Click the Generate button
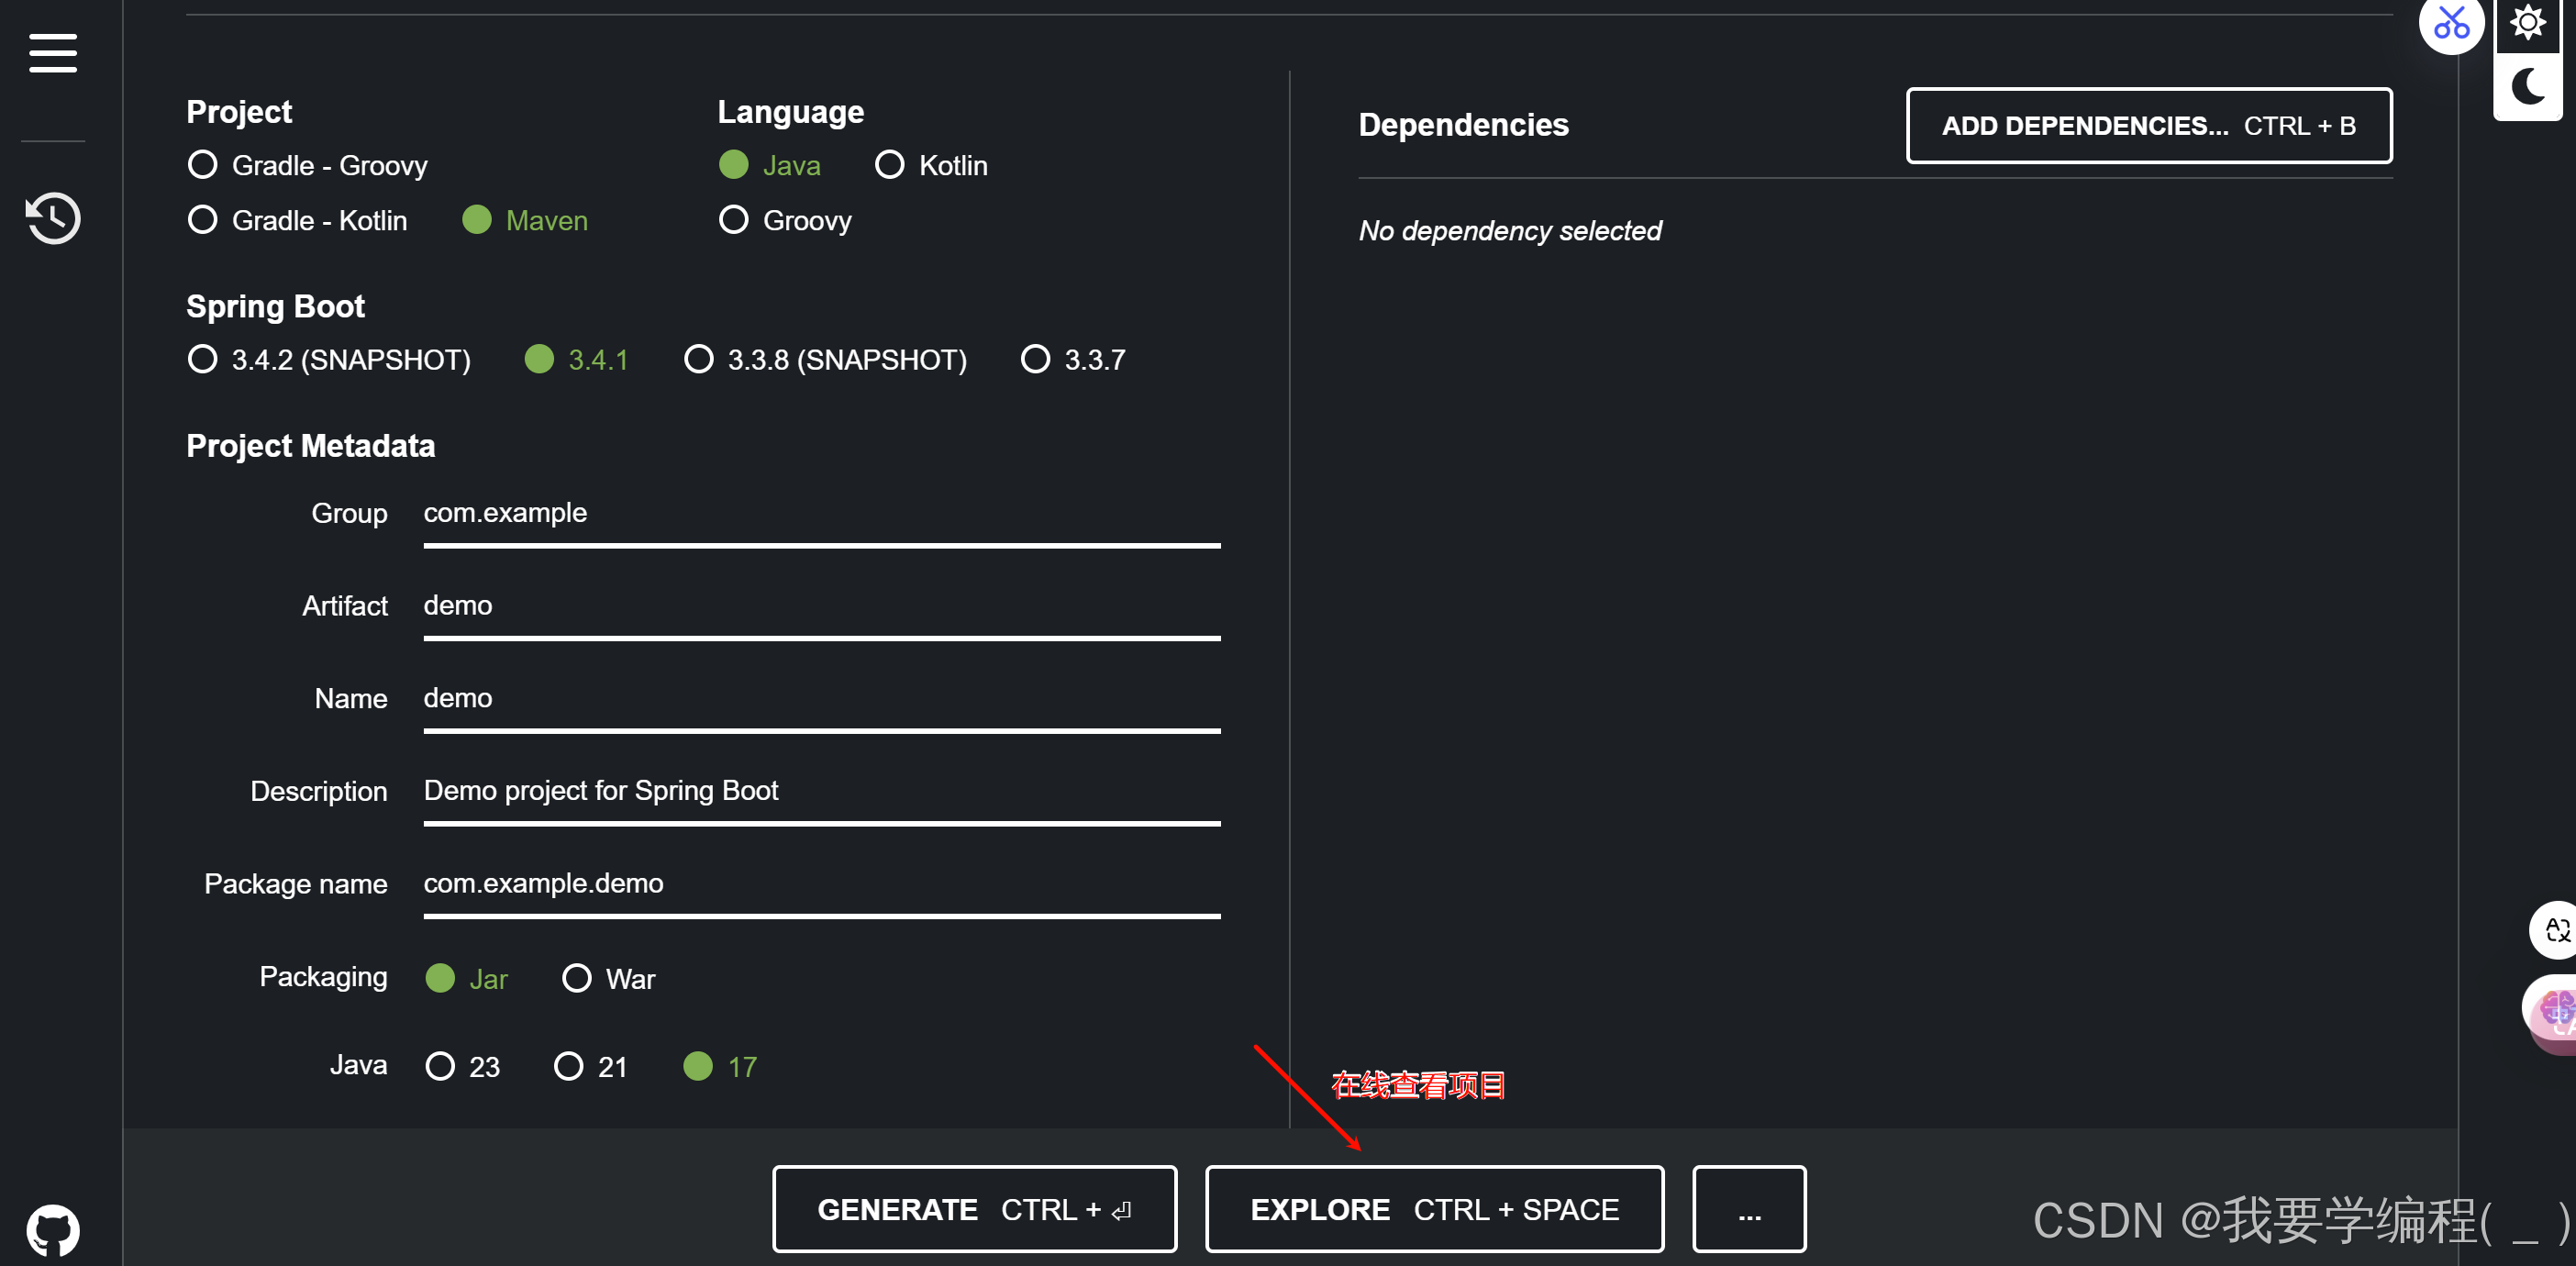The height and width of the screenshot is (1266, 2576). (x=975, y=1209)
